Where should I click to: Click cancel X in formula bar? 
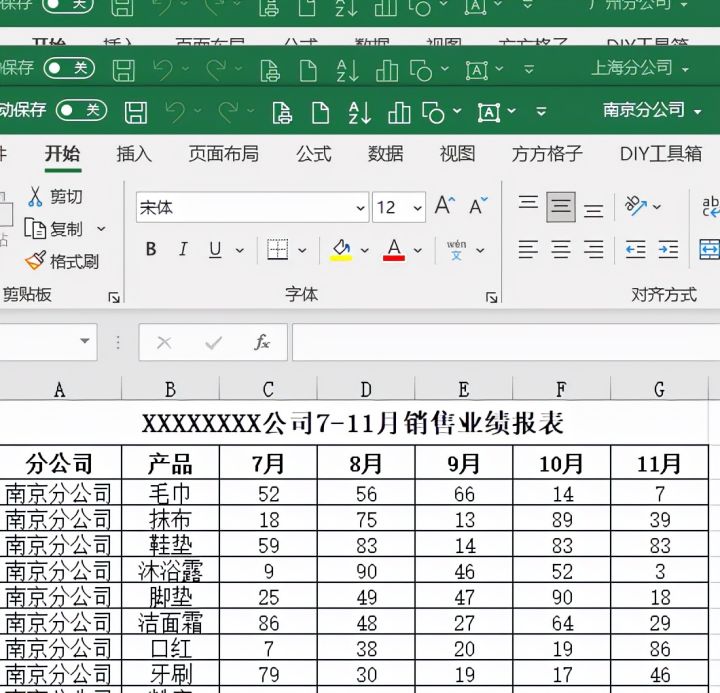[x=164, y=343]
